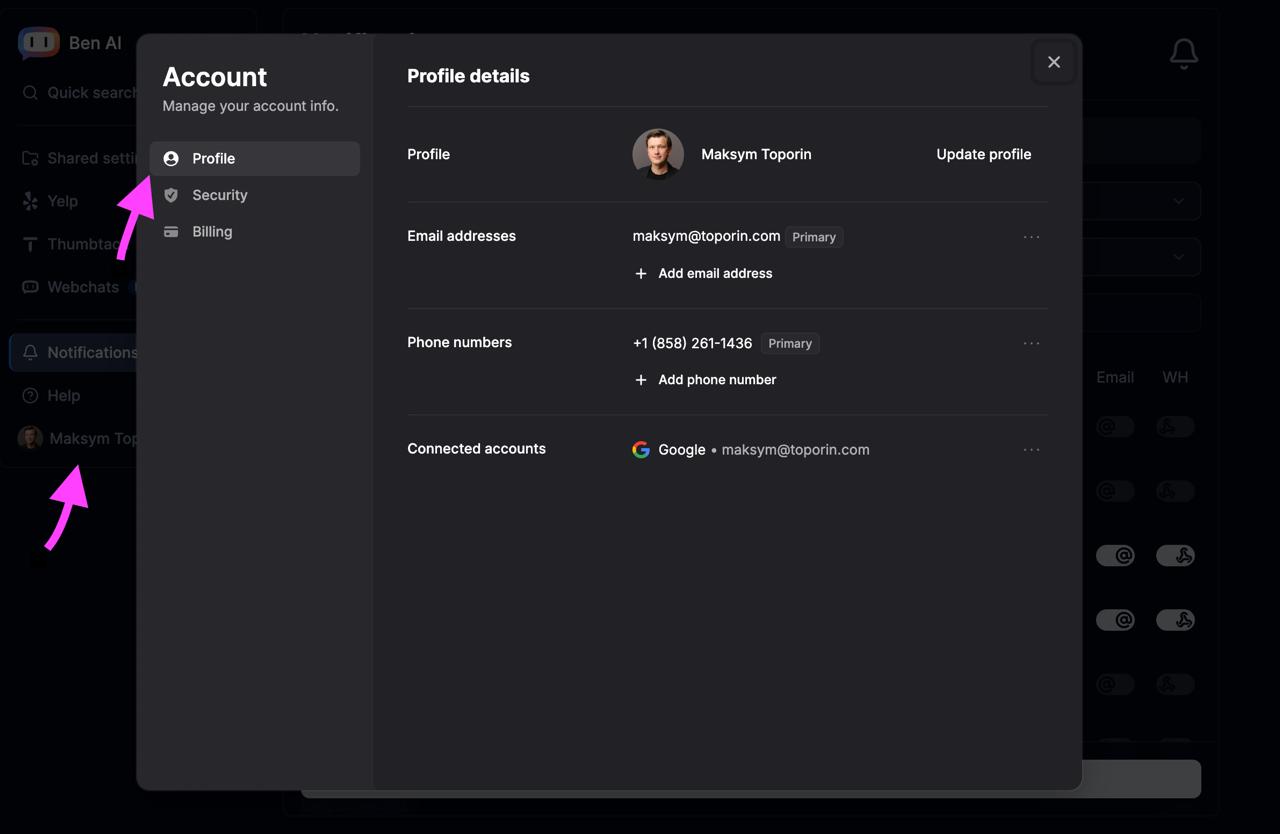The height and width of the screenshot is (834, 1280).
Task: Click the Ben AI logo icon
Action: point(39,42)
